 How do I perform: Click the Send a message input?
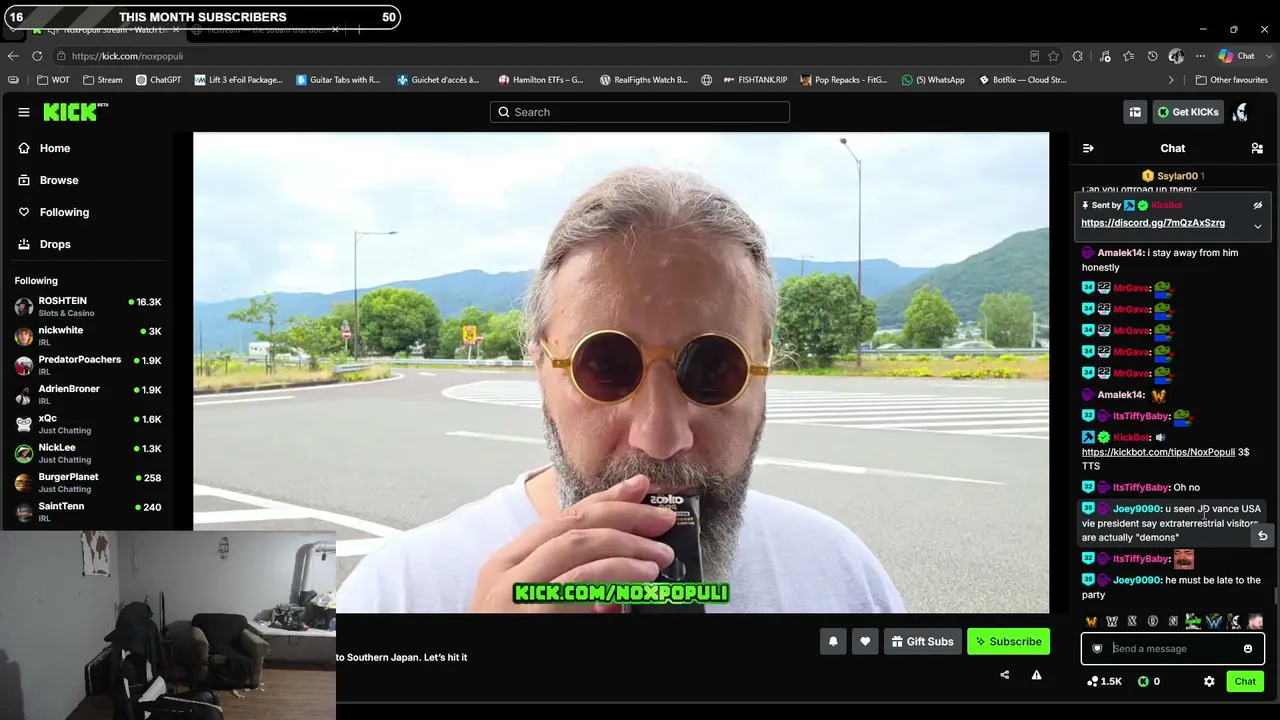click(x=1173, y=649)
